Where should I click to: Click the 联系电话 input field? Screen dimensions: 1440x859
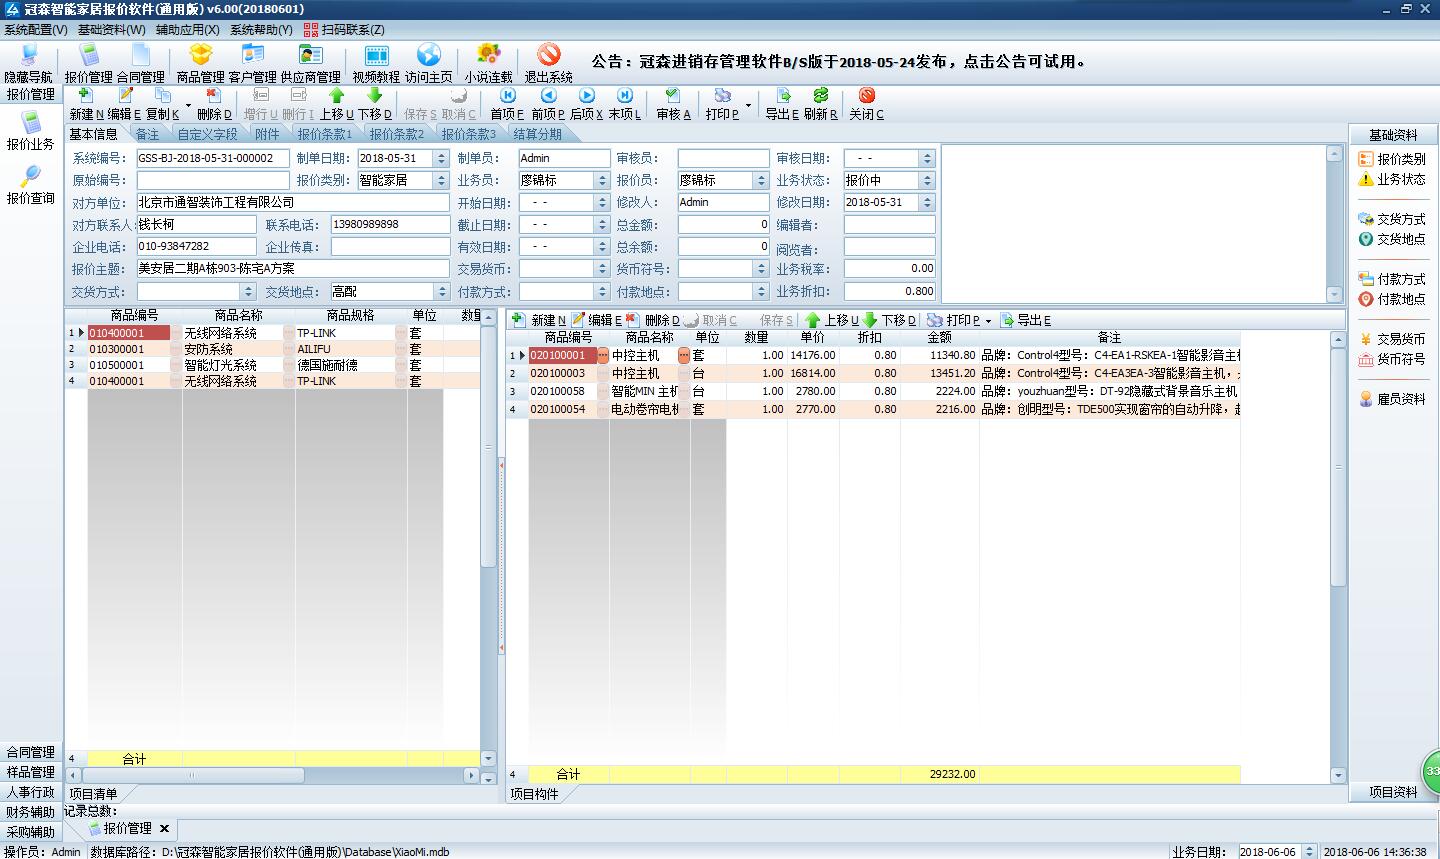pos(390,224)
